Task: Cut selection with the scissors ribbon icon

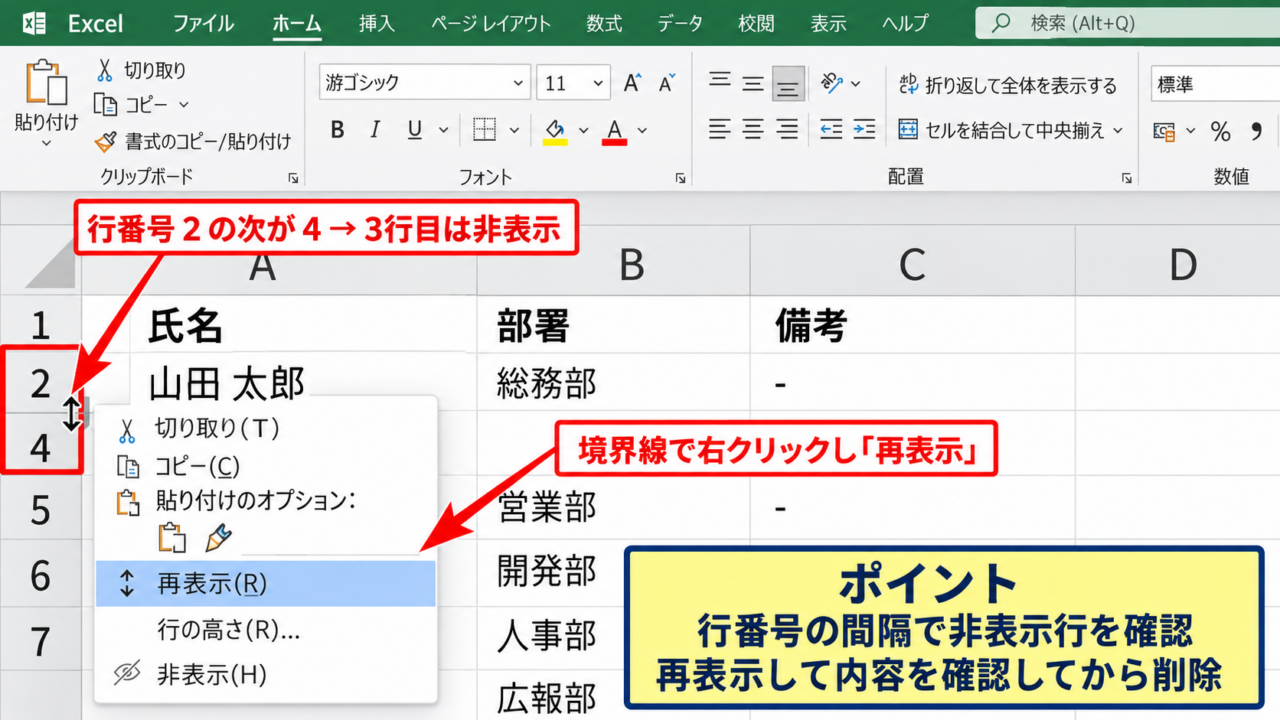Action: click(x=105, y=71)
